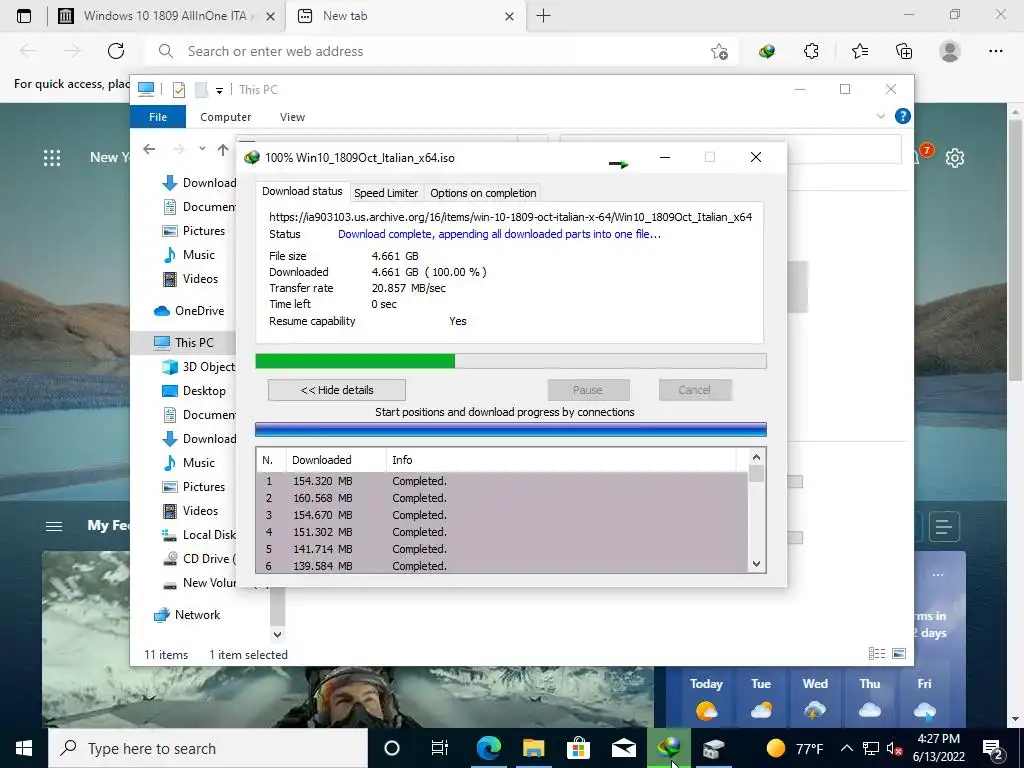The height and width of the screenshot is (768, 1024).
Task: Open the Computer ribbon tab in Explorer
Action: click(225, 117)
